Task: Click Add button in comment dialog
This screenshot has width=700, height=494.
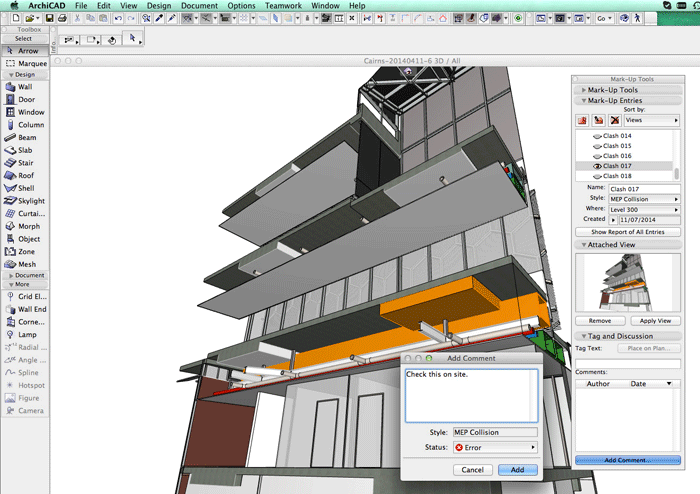Action: (x=517, y=469)
